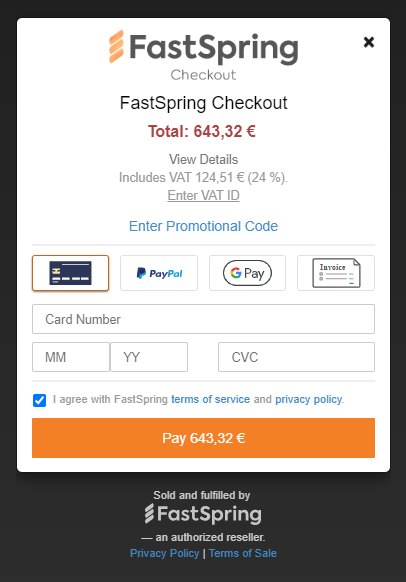Close the checkout dialog with the X
The width and height of the screenshot is (406, 582).
tap(369, 42)
